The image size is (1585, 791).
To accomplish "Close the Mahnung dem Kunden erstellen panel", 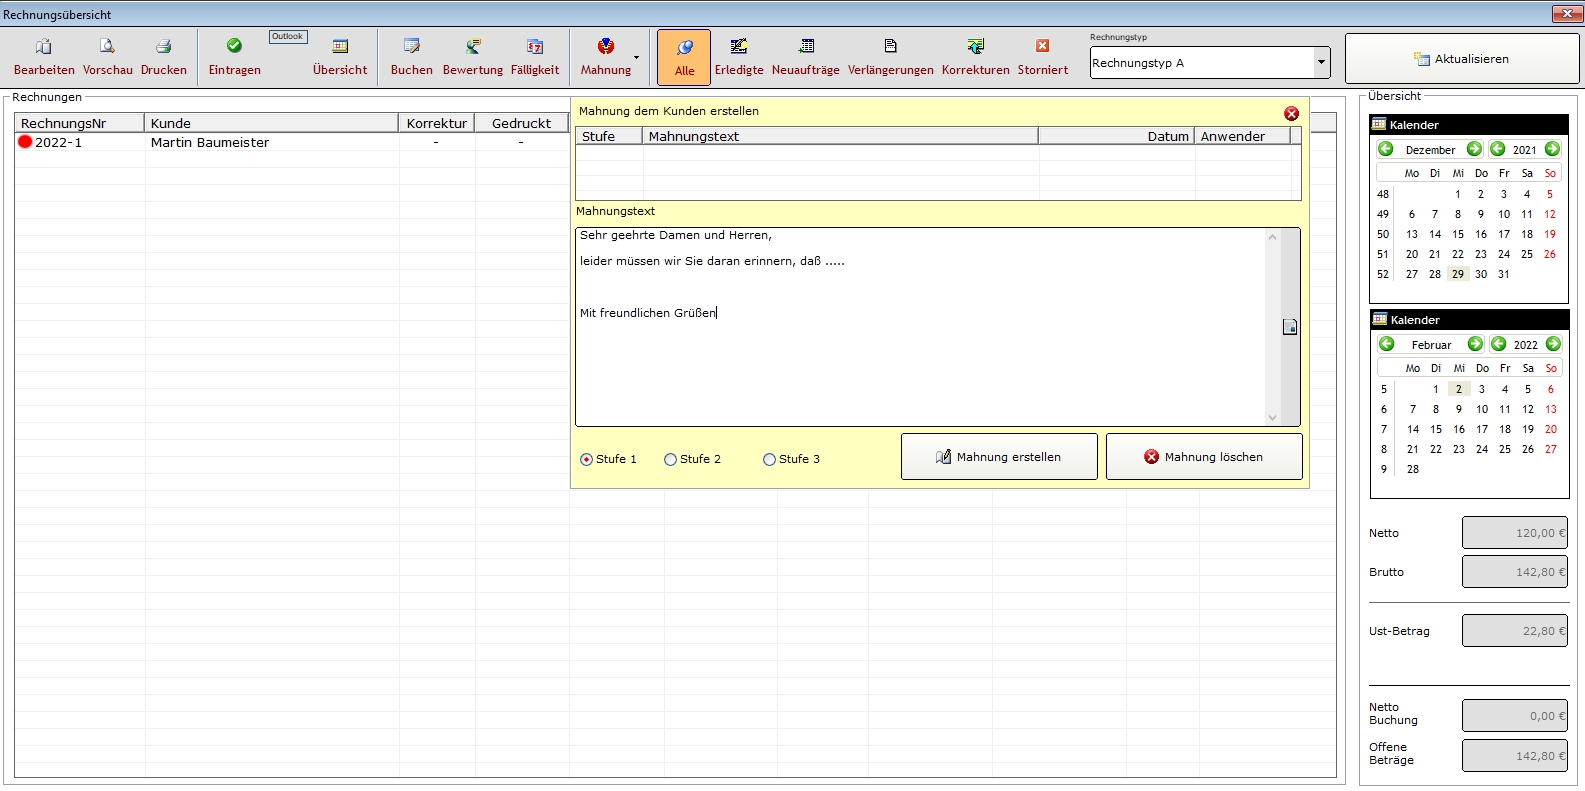I will coord(1291,114).
